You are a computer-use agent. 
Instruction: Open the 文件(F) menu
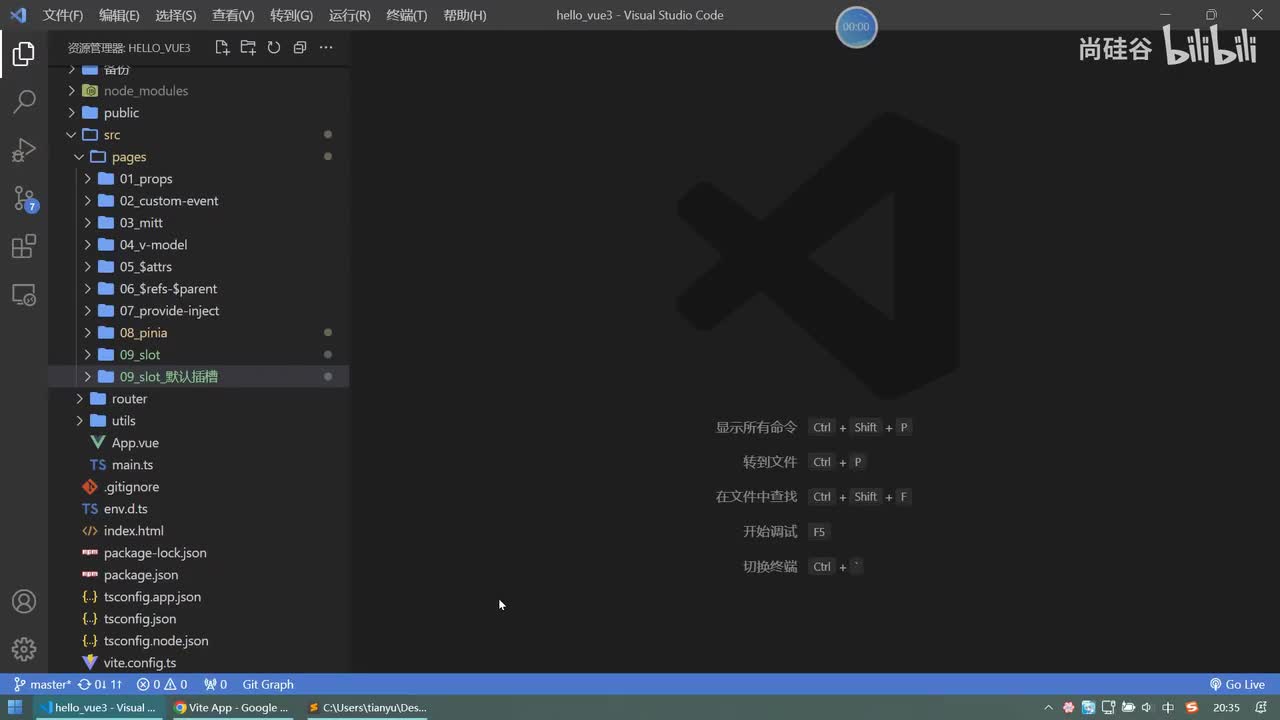(x=63, y=15)
